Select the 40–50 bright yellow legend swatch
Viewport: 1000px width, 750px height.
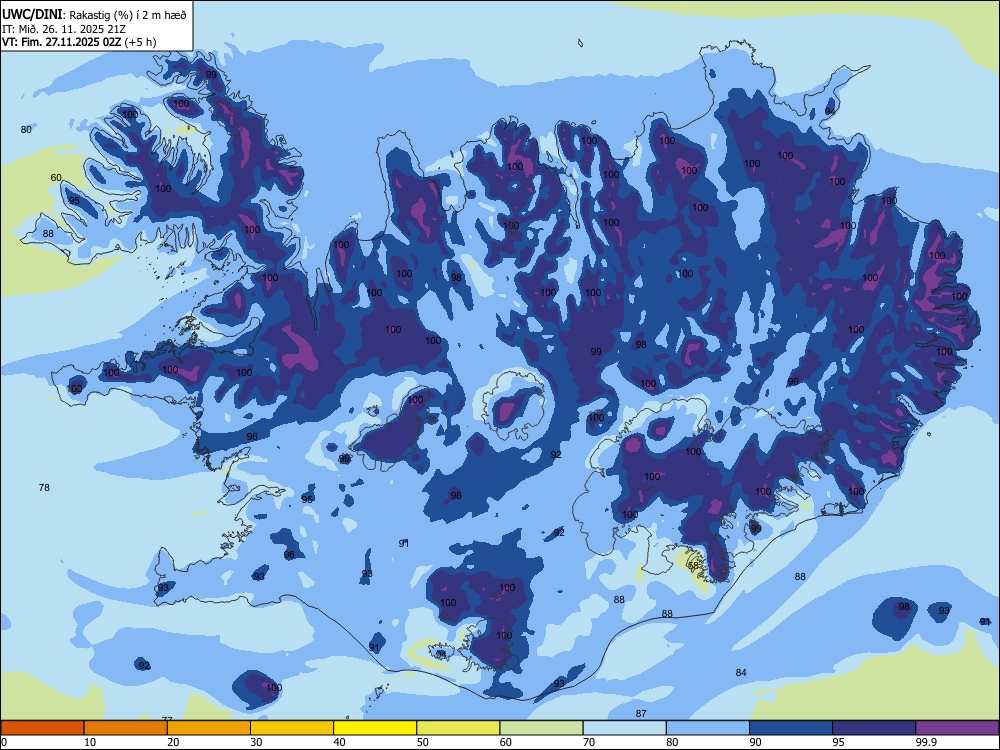click(375, 728)
